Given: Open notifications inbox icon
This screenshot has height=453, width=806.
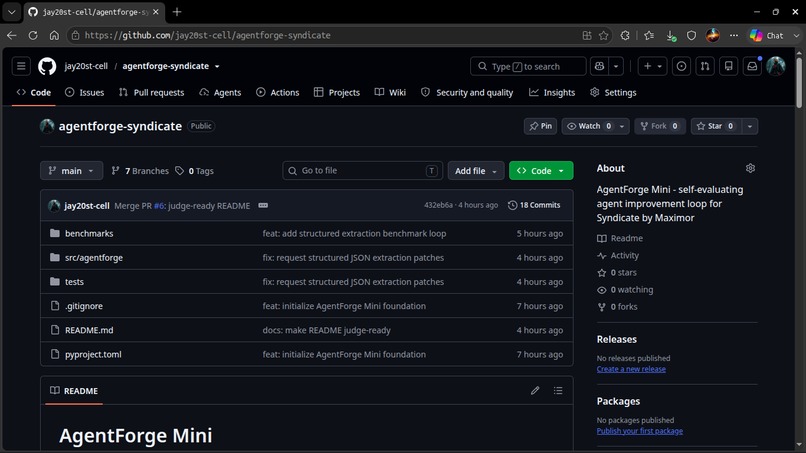Looking at the screenshot, I should (x=752, y=66).
